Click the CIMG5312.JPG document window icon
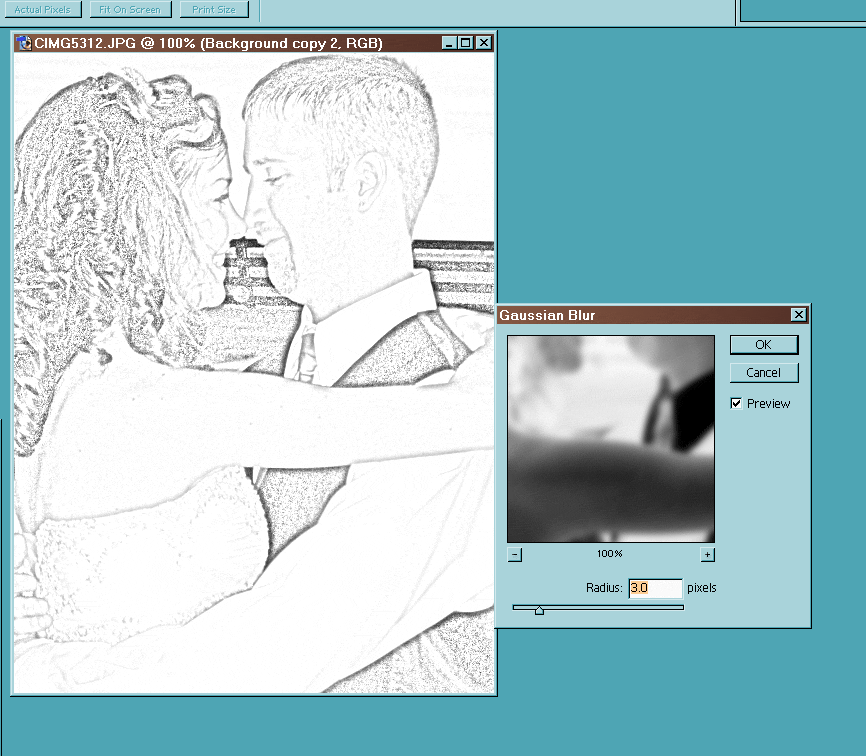 point(23,43)
